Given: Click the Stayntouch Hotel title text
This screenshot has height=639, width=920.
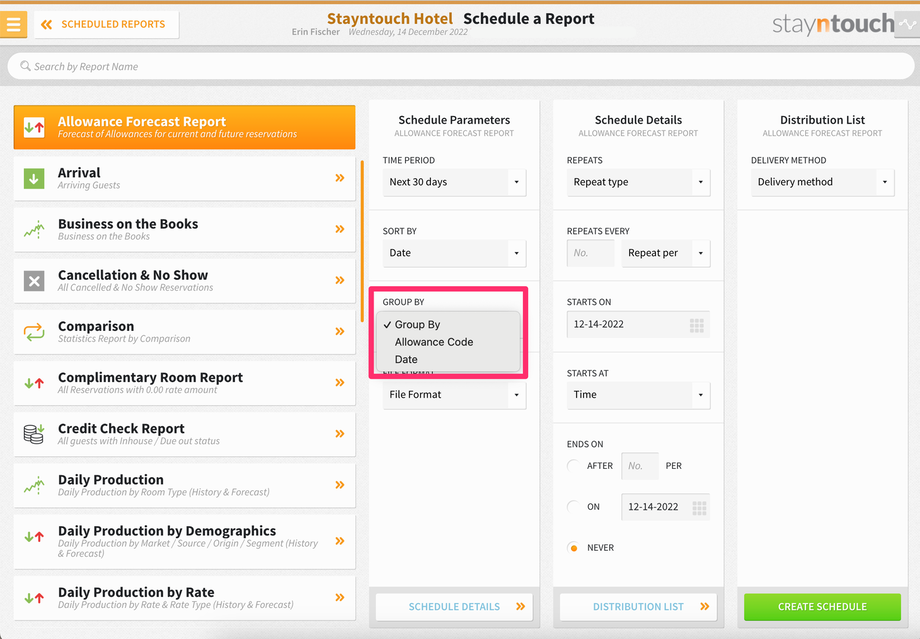Looking at the screenshot, I should 390,19.
